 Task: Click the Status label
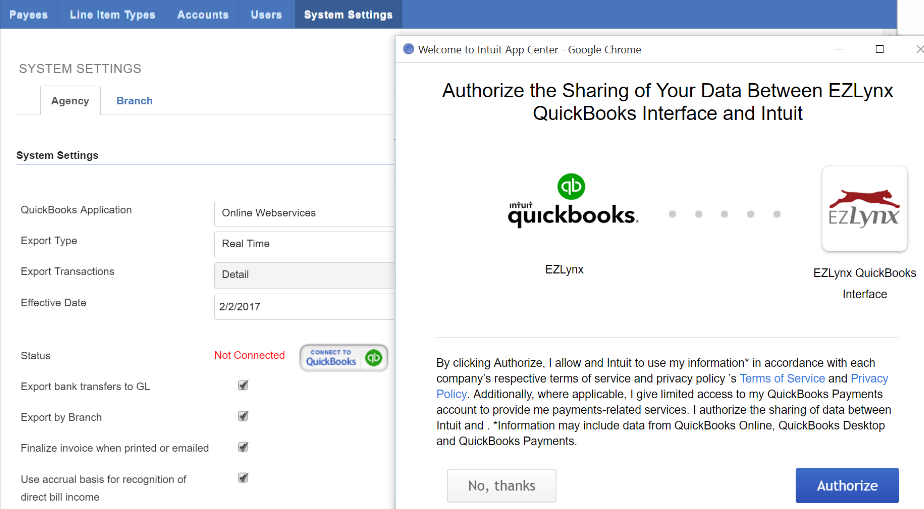(x=35, y=356)
